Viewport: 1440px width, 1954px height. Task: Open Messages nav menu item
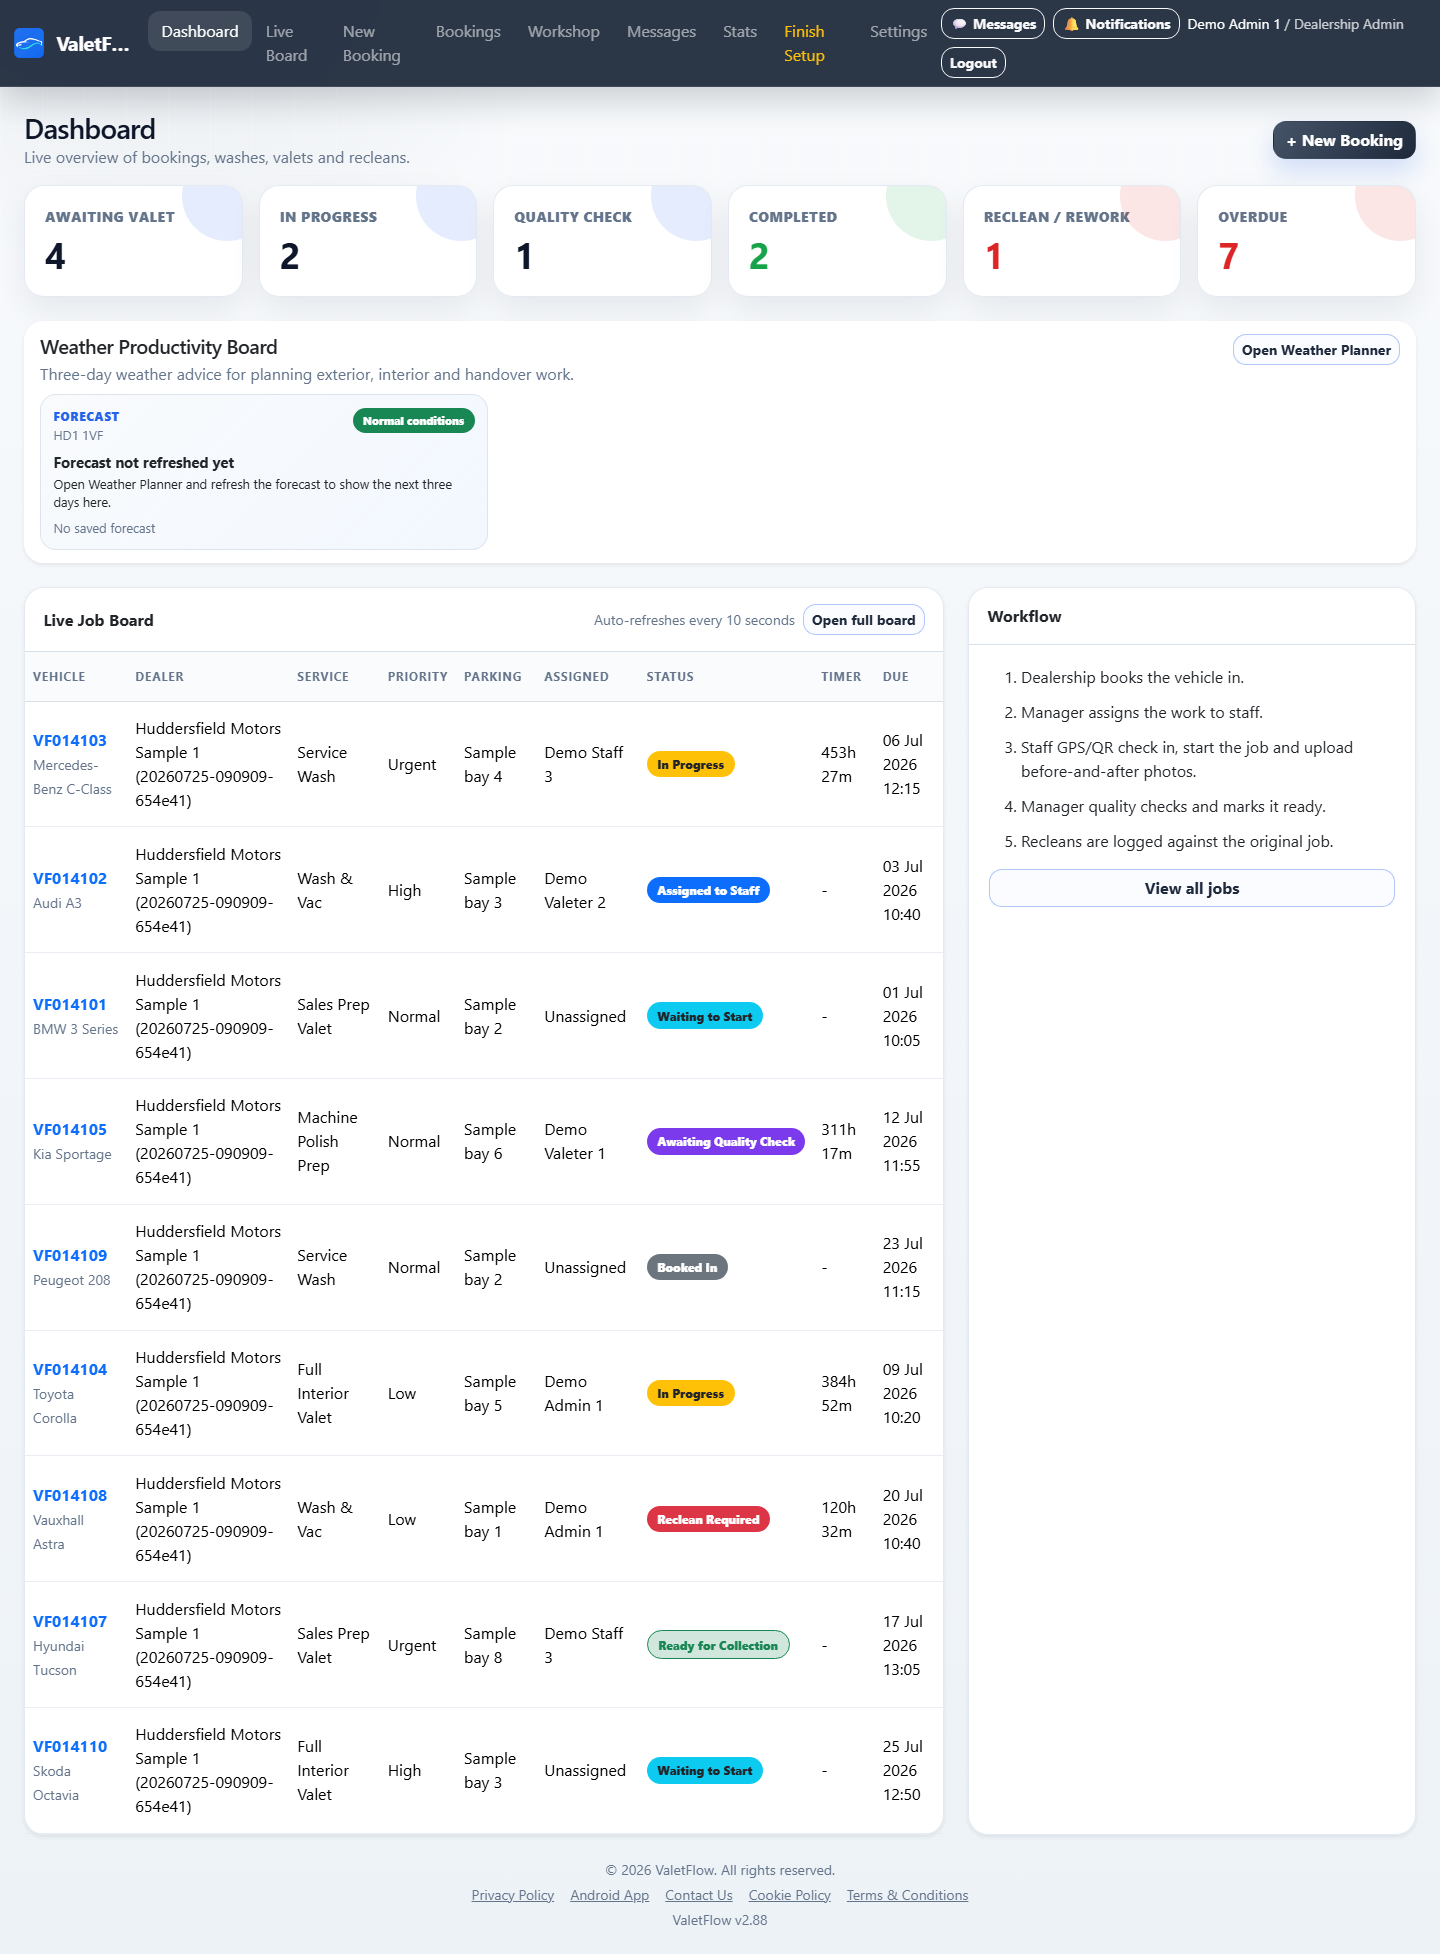pos(661,32)
